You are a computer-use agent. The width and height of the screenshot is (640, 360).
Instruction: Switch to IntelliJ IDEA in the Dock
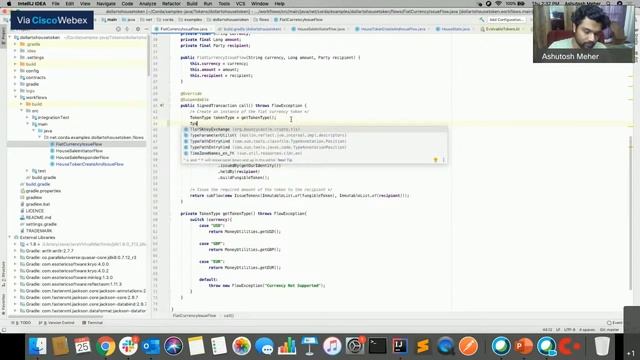click(x=400, y=346)
